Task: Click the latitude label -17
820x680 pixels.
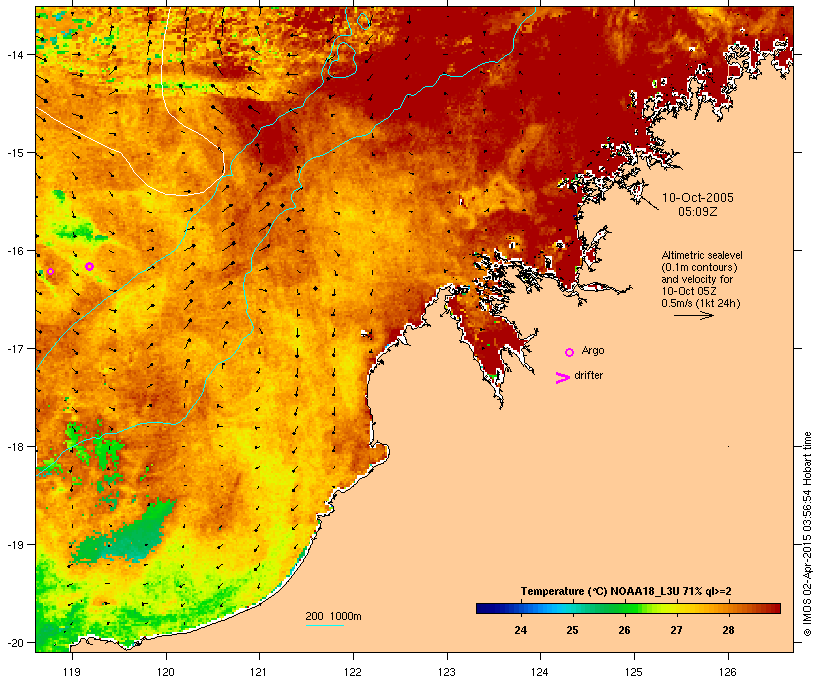Action: 14,349
